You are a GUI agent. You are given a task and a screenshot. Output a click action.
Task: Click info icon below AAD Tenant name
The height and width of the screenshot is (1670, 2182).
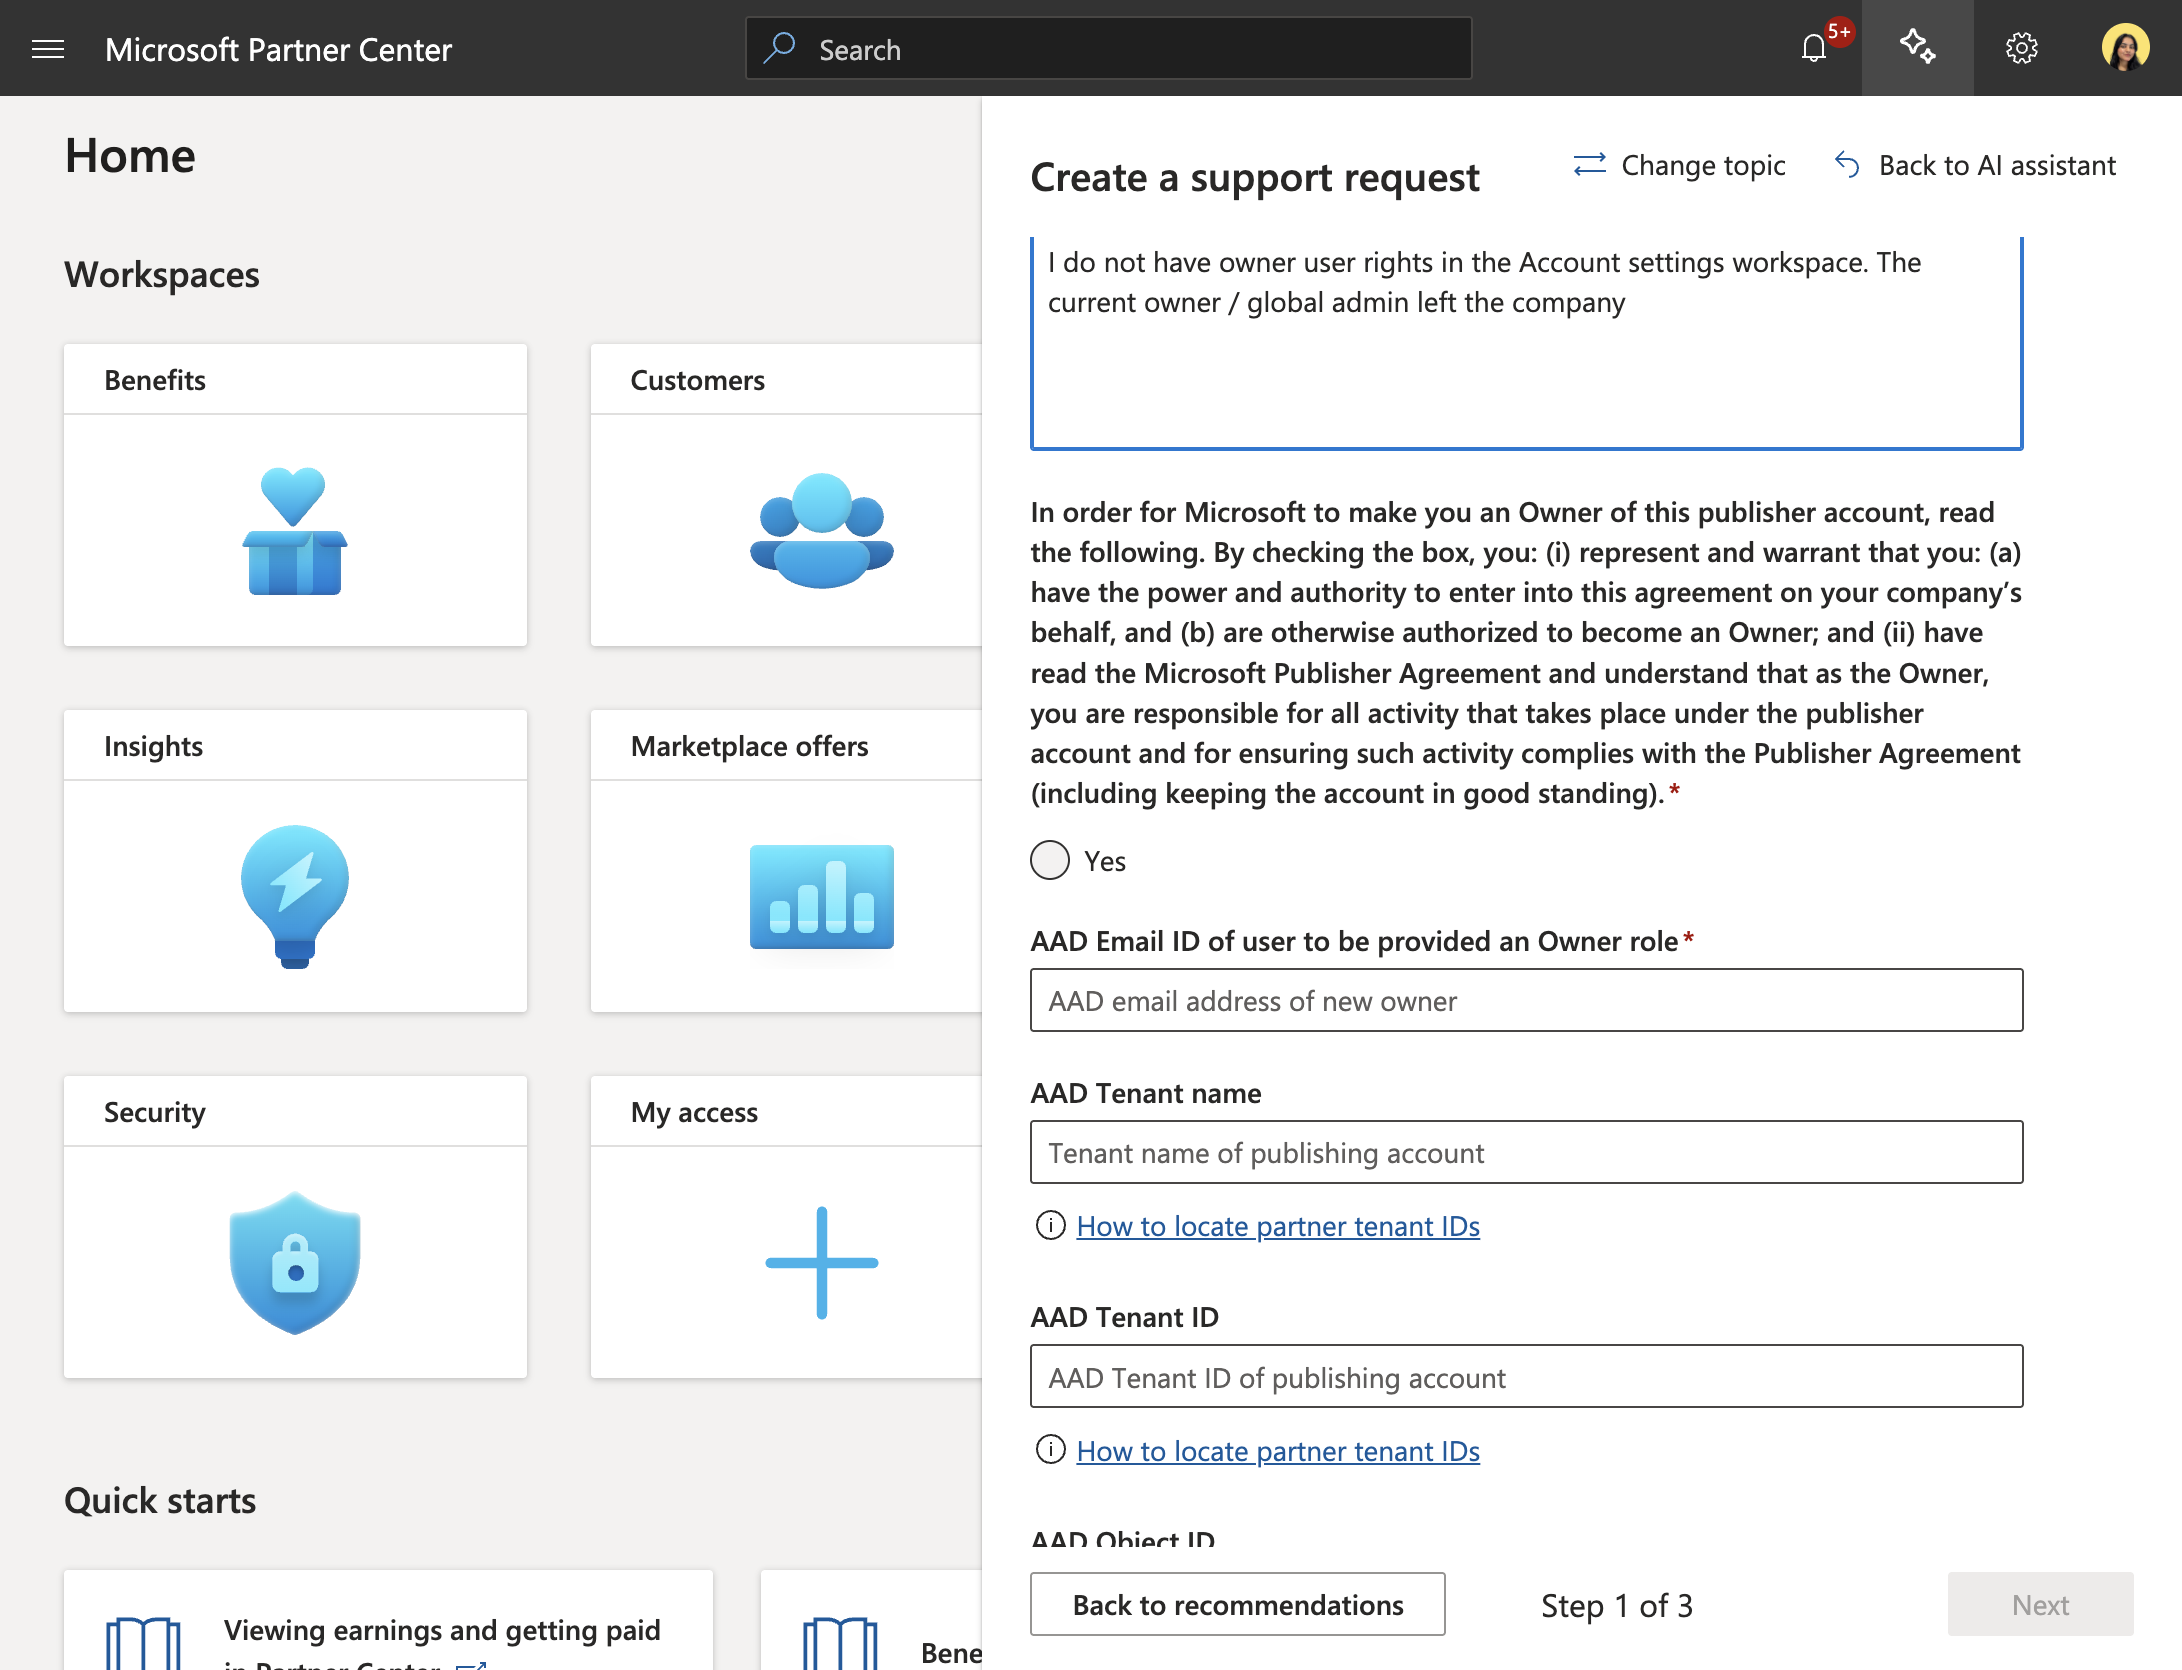pyautogui.click(x=1050, y=1225)
